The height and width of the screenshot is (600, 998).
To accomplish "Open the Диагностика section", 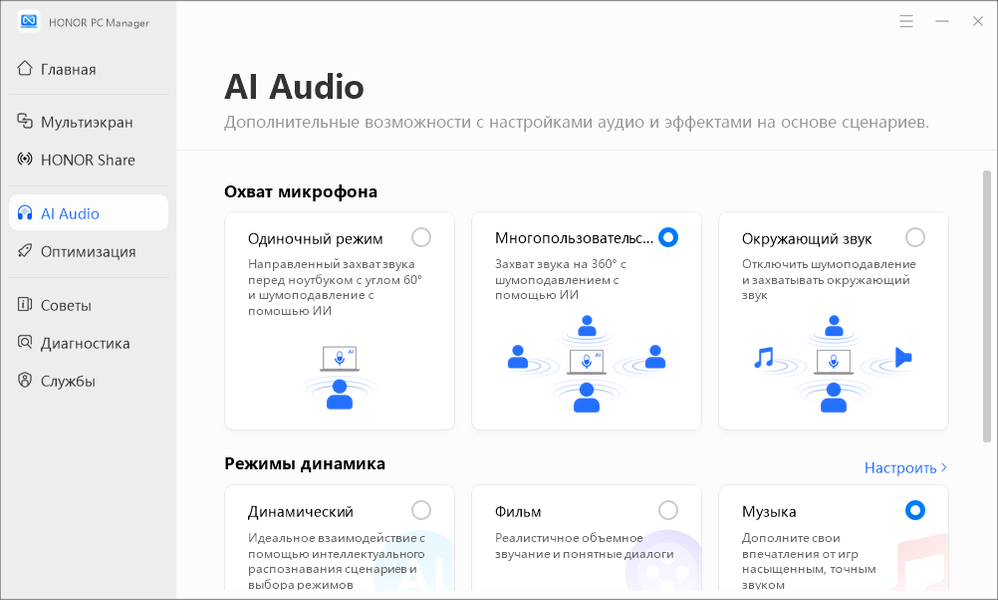I will [x=88, y=343].
